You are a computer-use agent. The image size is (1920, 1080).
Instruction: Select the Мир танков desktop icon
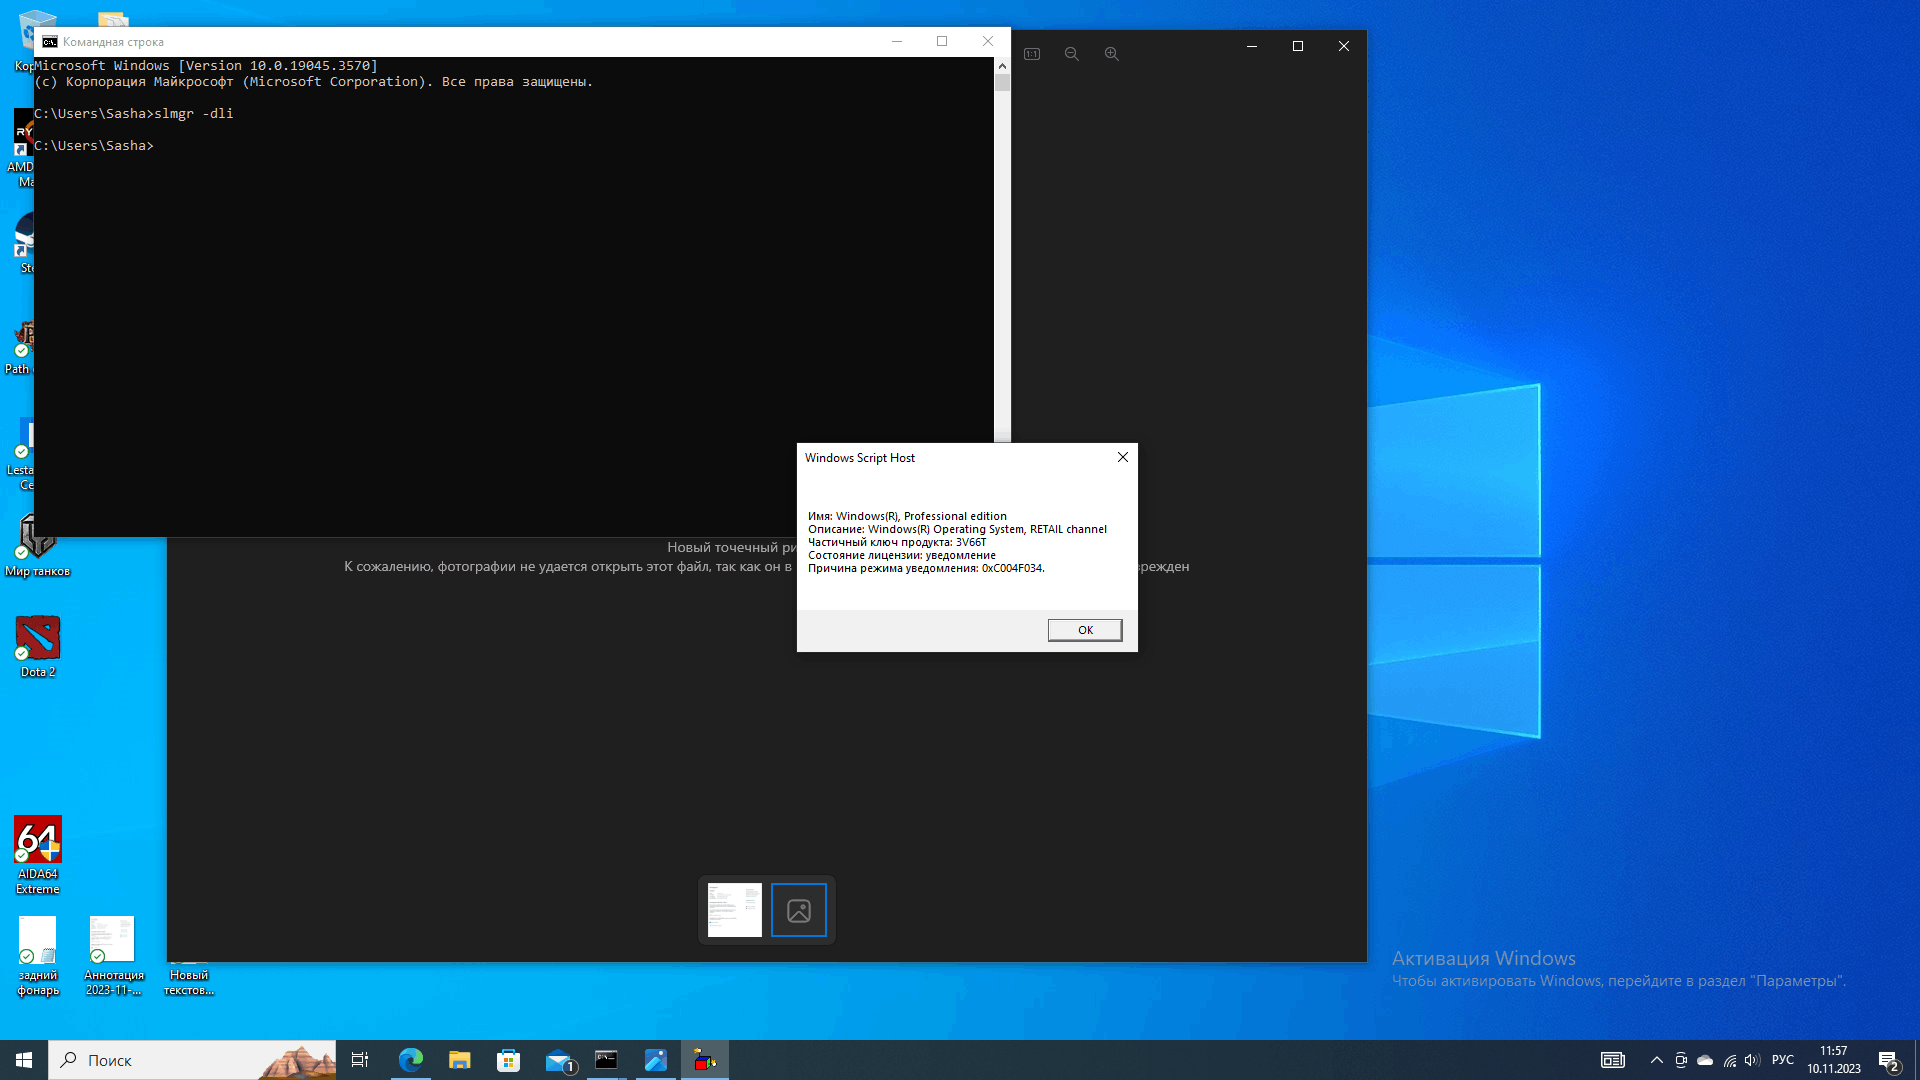(38, 546)
